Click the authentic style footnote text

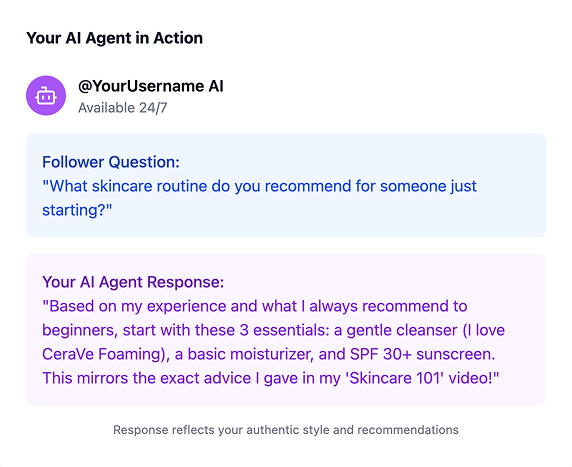point(286,430)
